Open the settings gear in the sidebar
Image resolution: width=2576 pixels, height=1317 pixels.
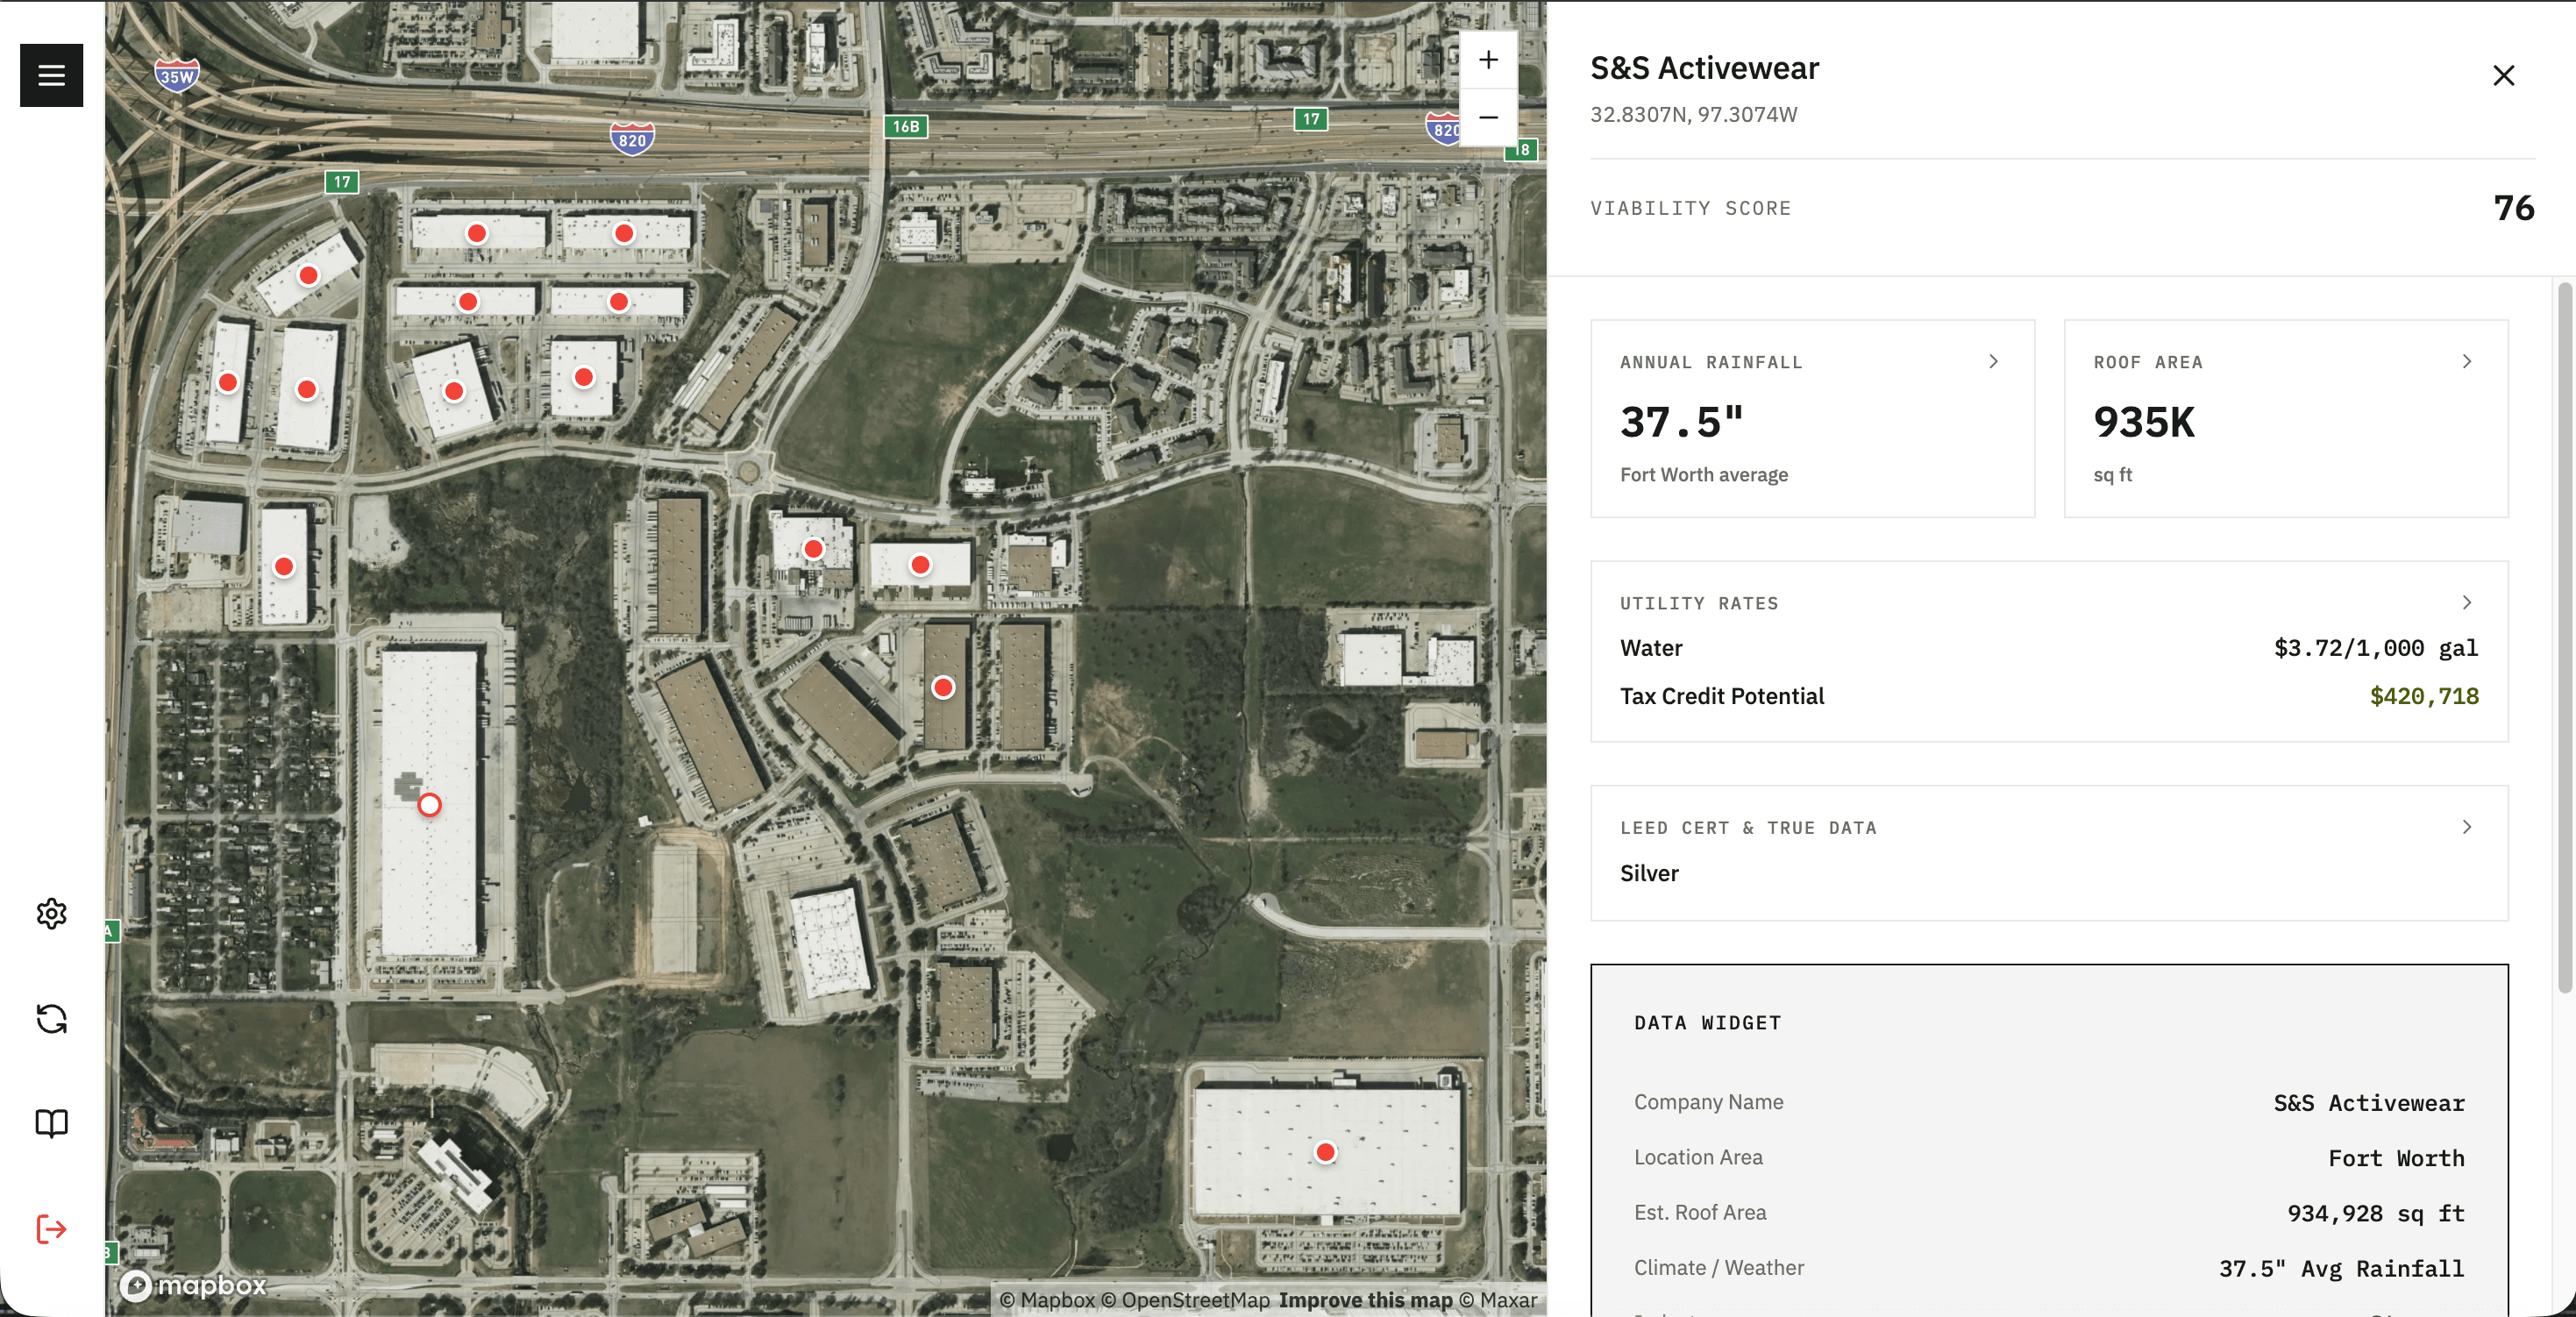click(51, 913)
